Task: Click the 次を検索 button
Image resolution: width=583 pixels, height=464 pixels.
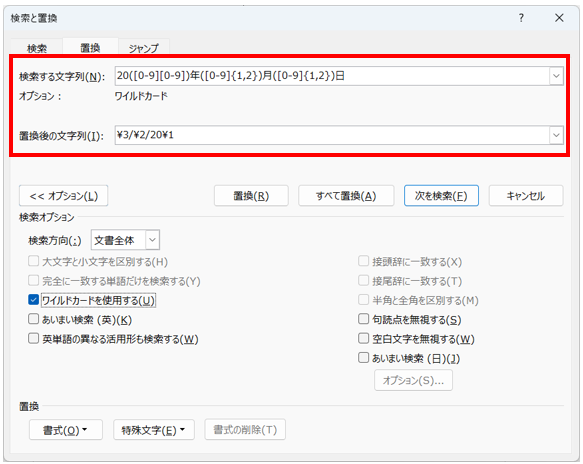Action: [441, 196]
